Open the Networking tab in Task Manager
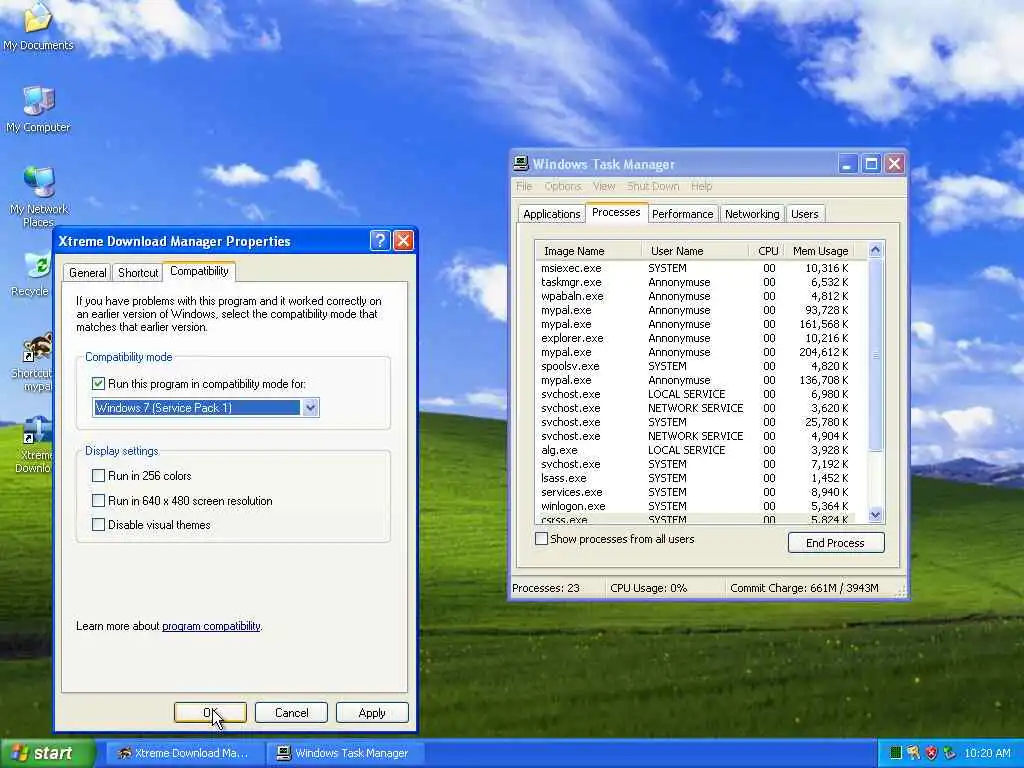 pyautogui.click(x=752, y=214)
